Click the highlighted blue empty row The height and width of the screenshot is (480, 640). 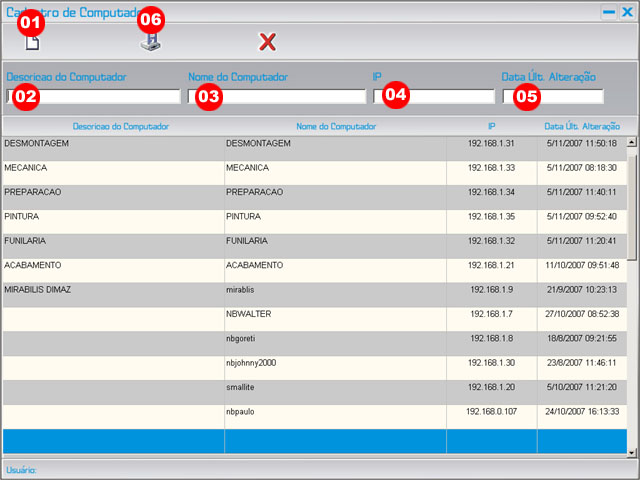click(300, 441)
